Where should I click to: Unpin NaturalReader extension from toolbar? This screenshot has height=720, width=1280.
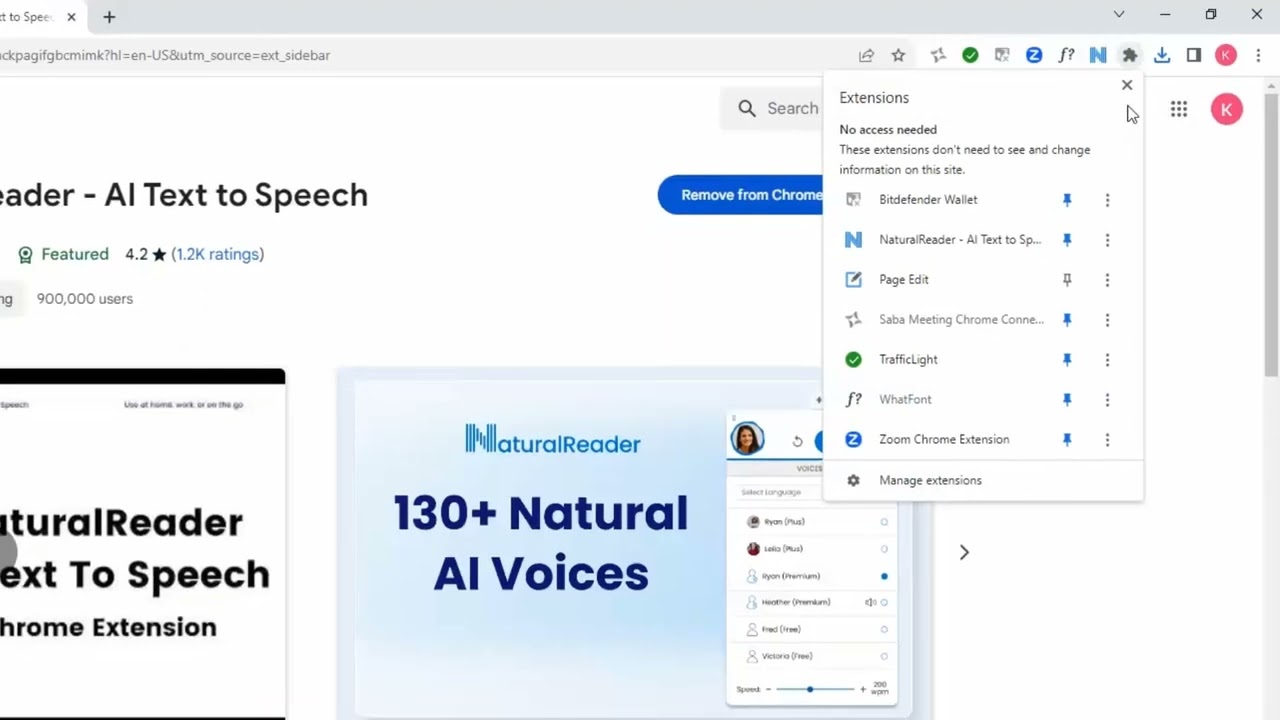[1067, 240]
